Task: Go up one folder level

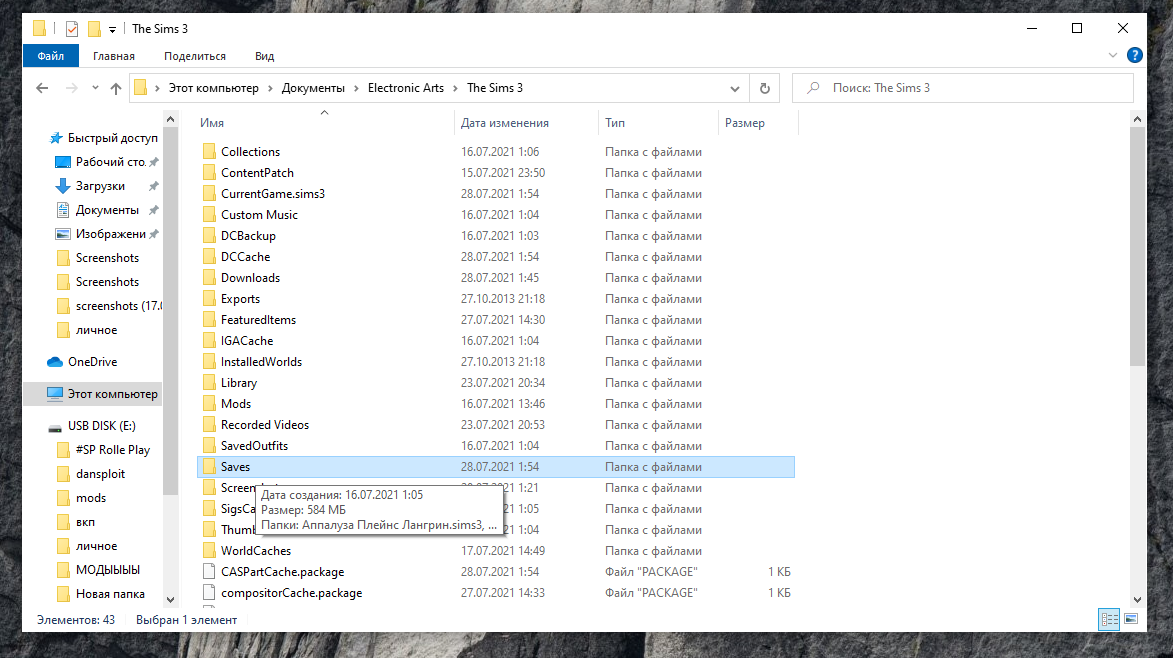Action: [116, 88]
